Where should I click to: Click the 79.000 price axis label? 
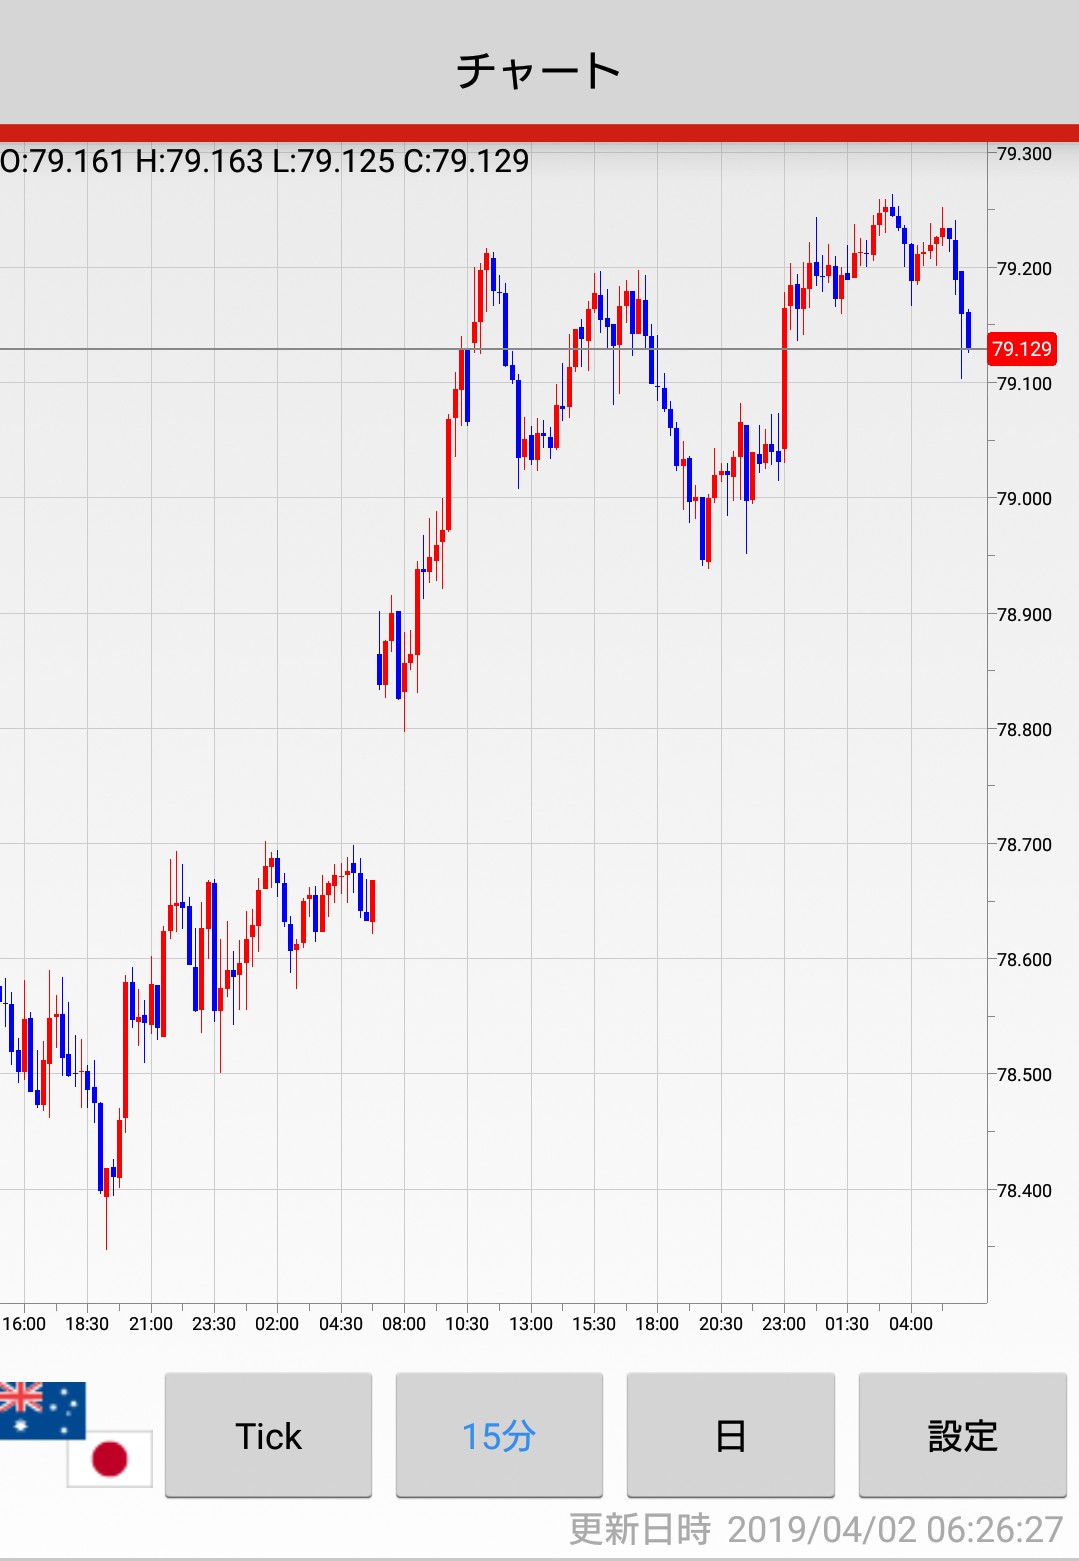[1024, 499]
